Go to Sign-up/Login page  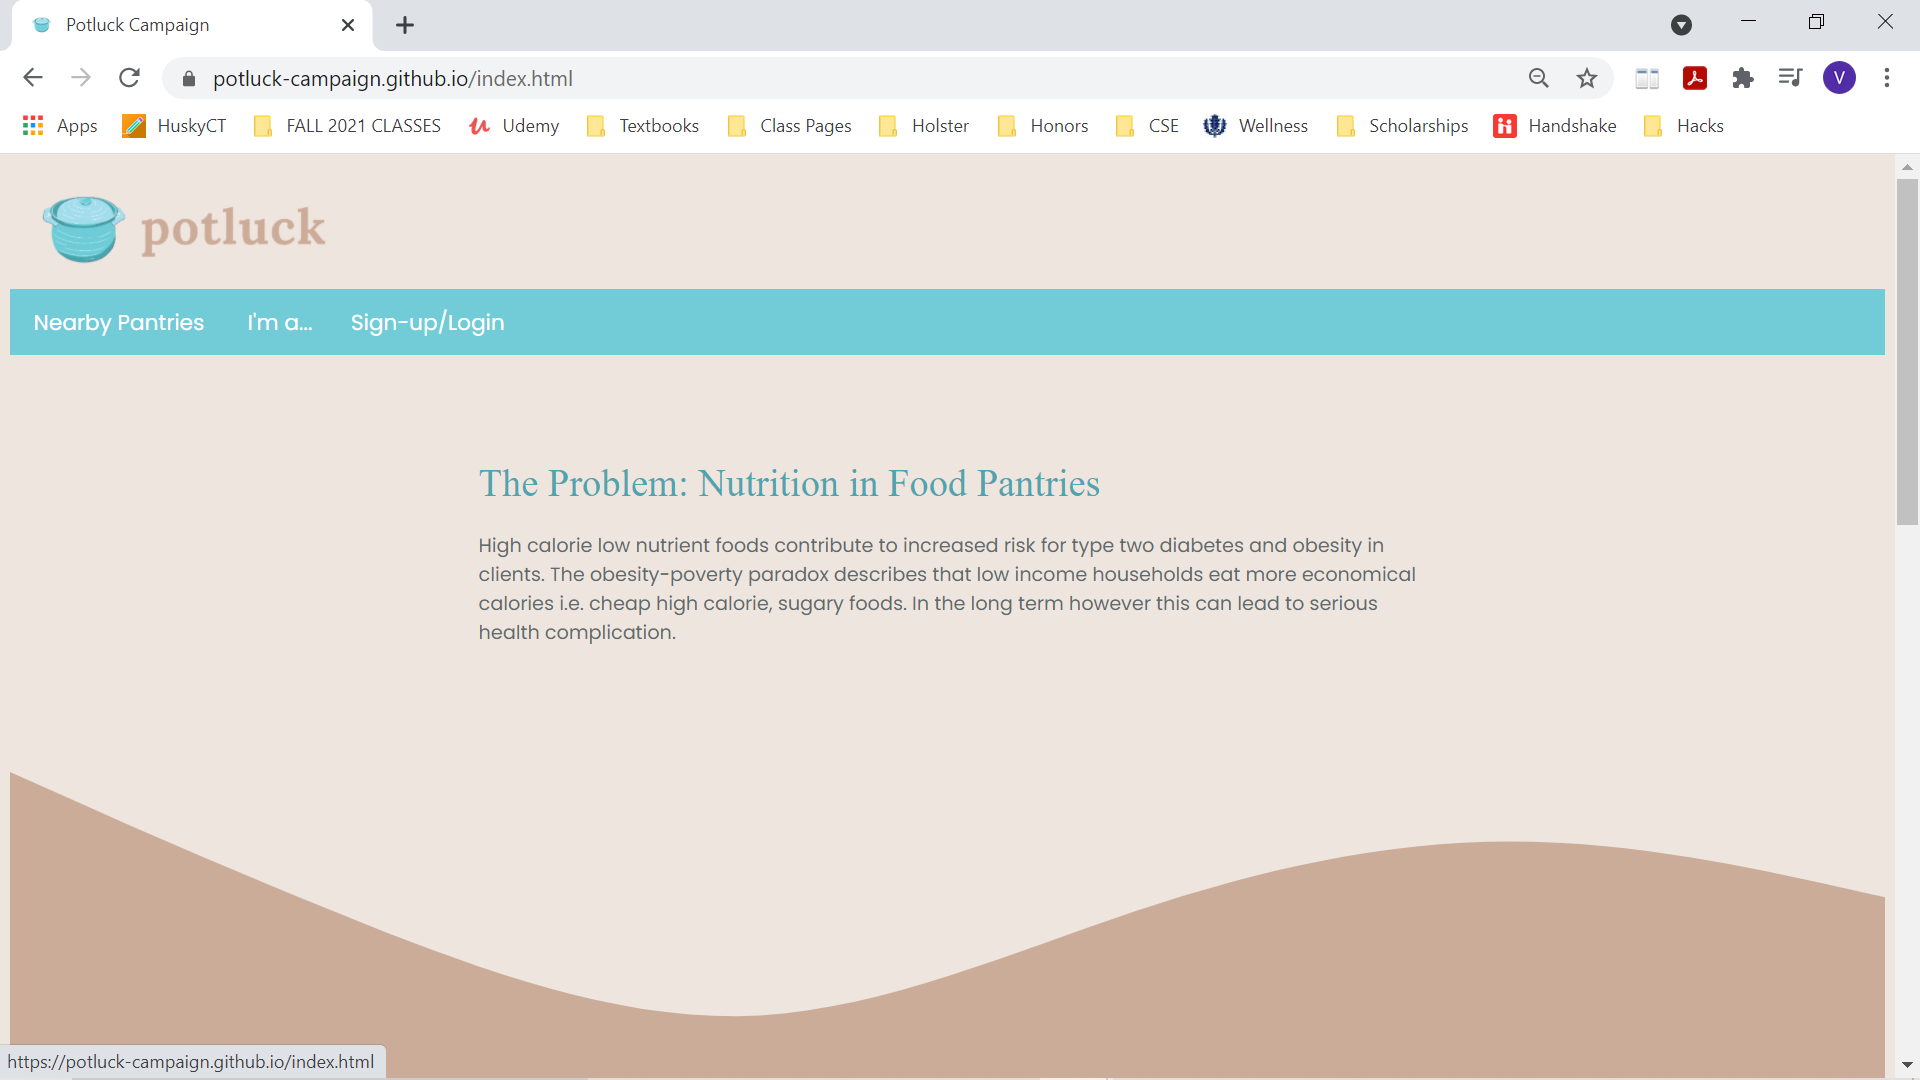click(x=427, y=322)
